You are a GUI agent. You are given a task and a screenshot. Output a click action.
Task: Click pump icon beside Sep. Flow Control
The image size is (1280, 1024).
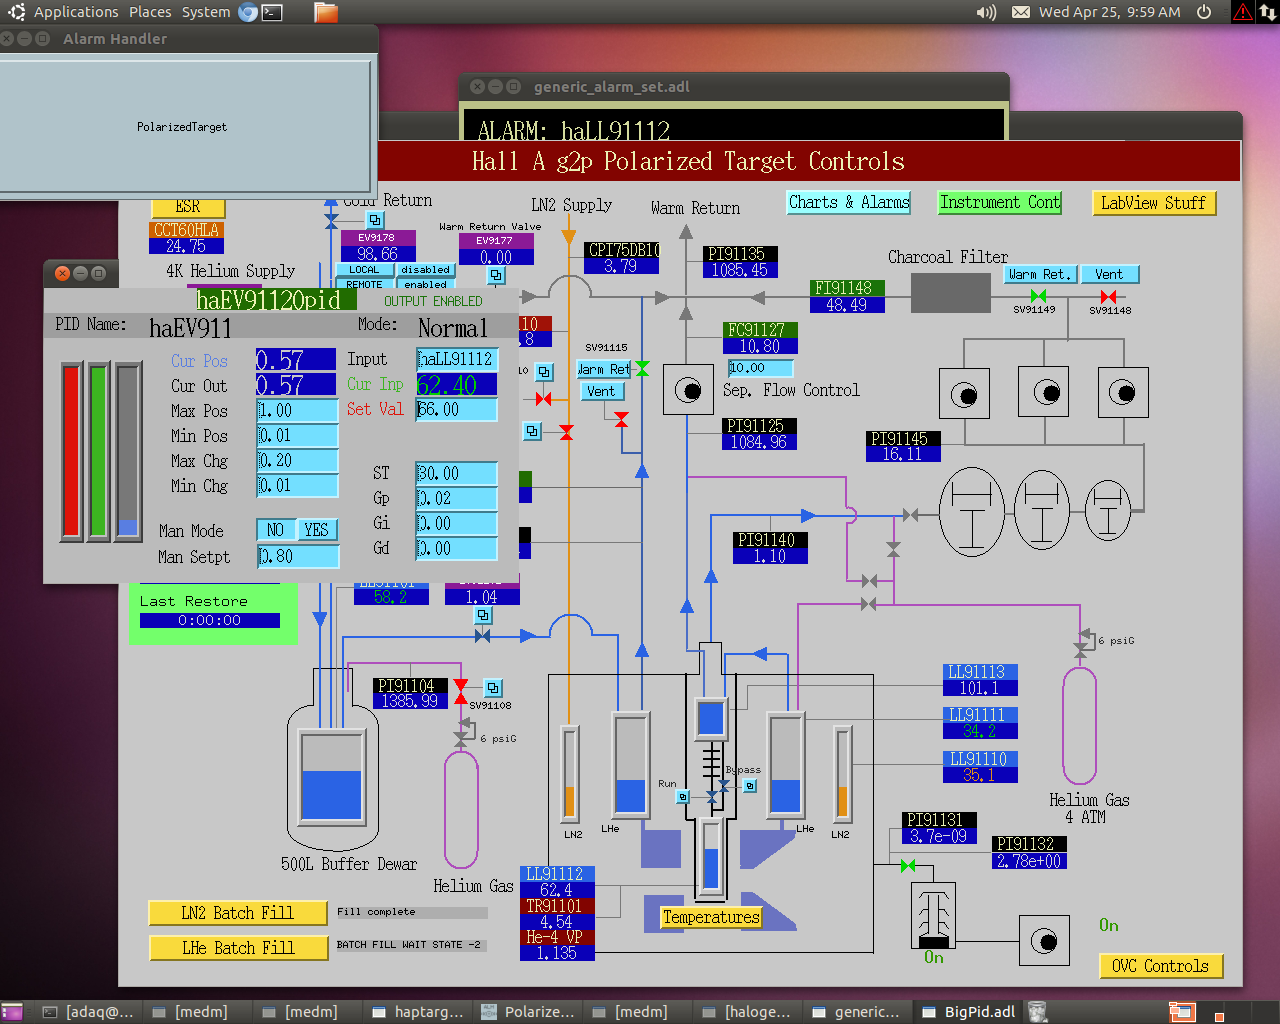pyautogui.click(x=688, y=390)
